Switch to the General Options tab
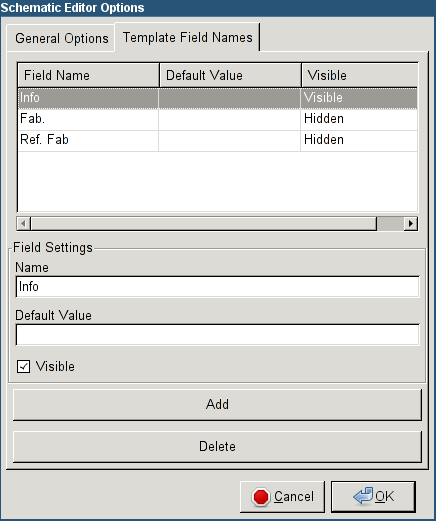Viewport: 436px width, 521px height. pyautogui.click(x=62, y=38)
